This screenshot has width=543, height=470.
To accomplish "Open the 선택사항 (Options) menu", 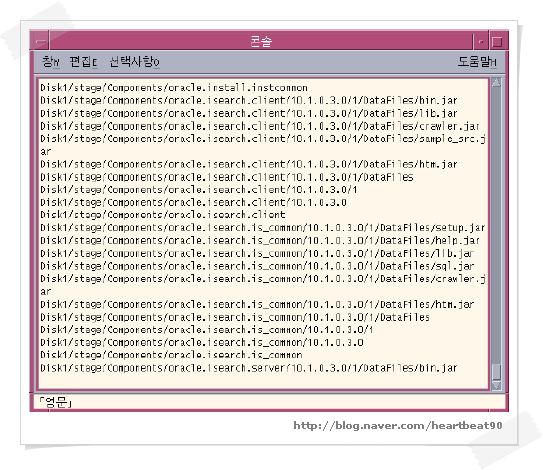I will point(134,62).
